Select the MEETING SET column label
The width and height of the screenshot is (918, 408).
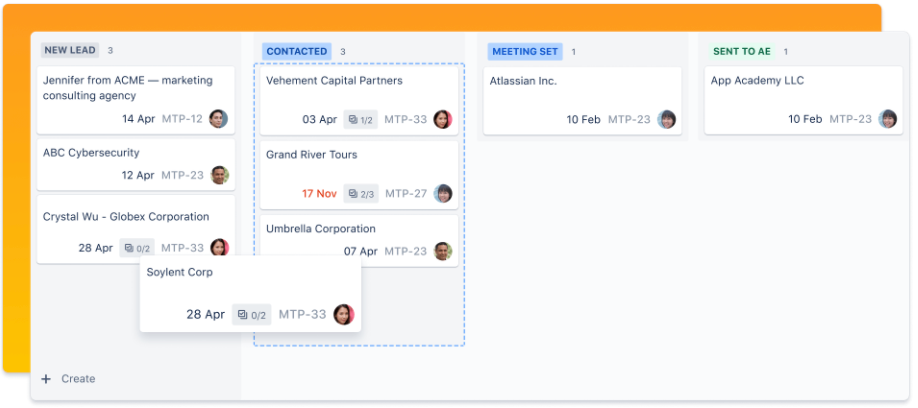(525, 51)
